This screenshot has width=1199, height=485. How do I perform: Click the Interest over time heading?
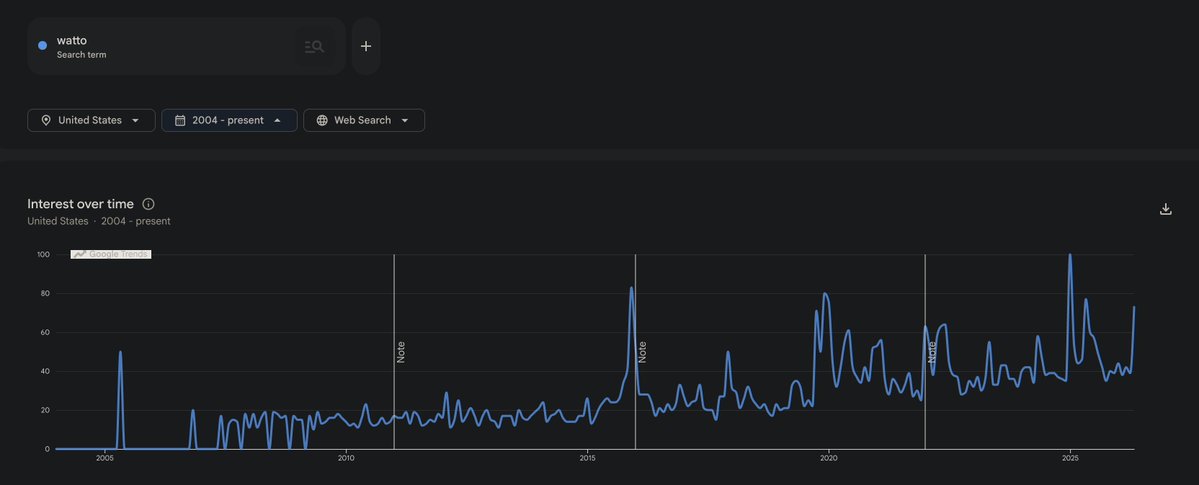[80, 204]
